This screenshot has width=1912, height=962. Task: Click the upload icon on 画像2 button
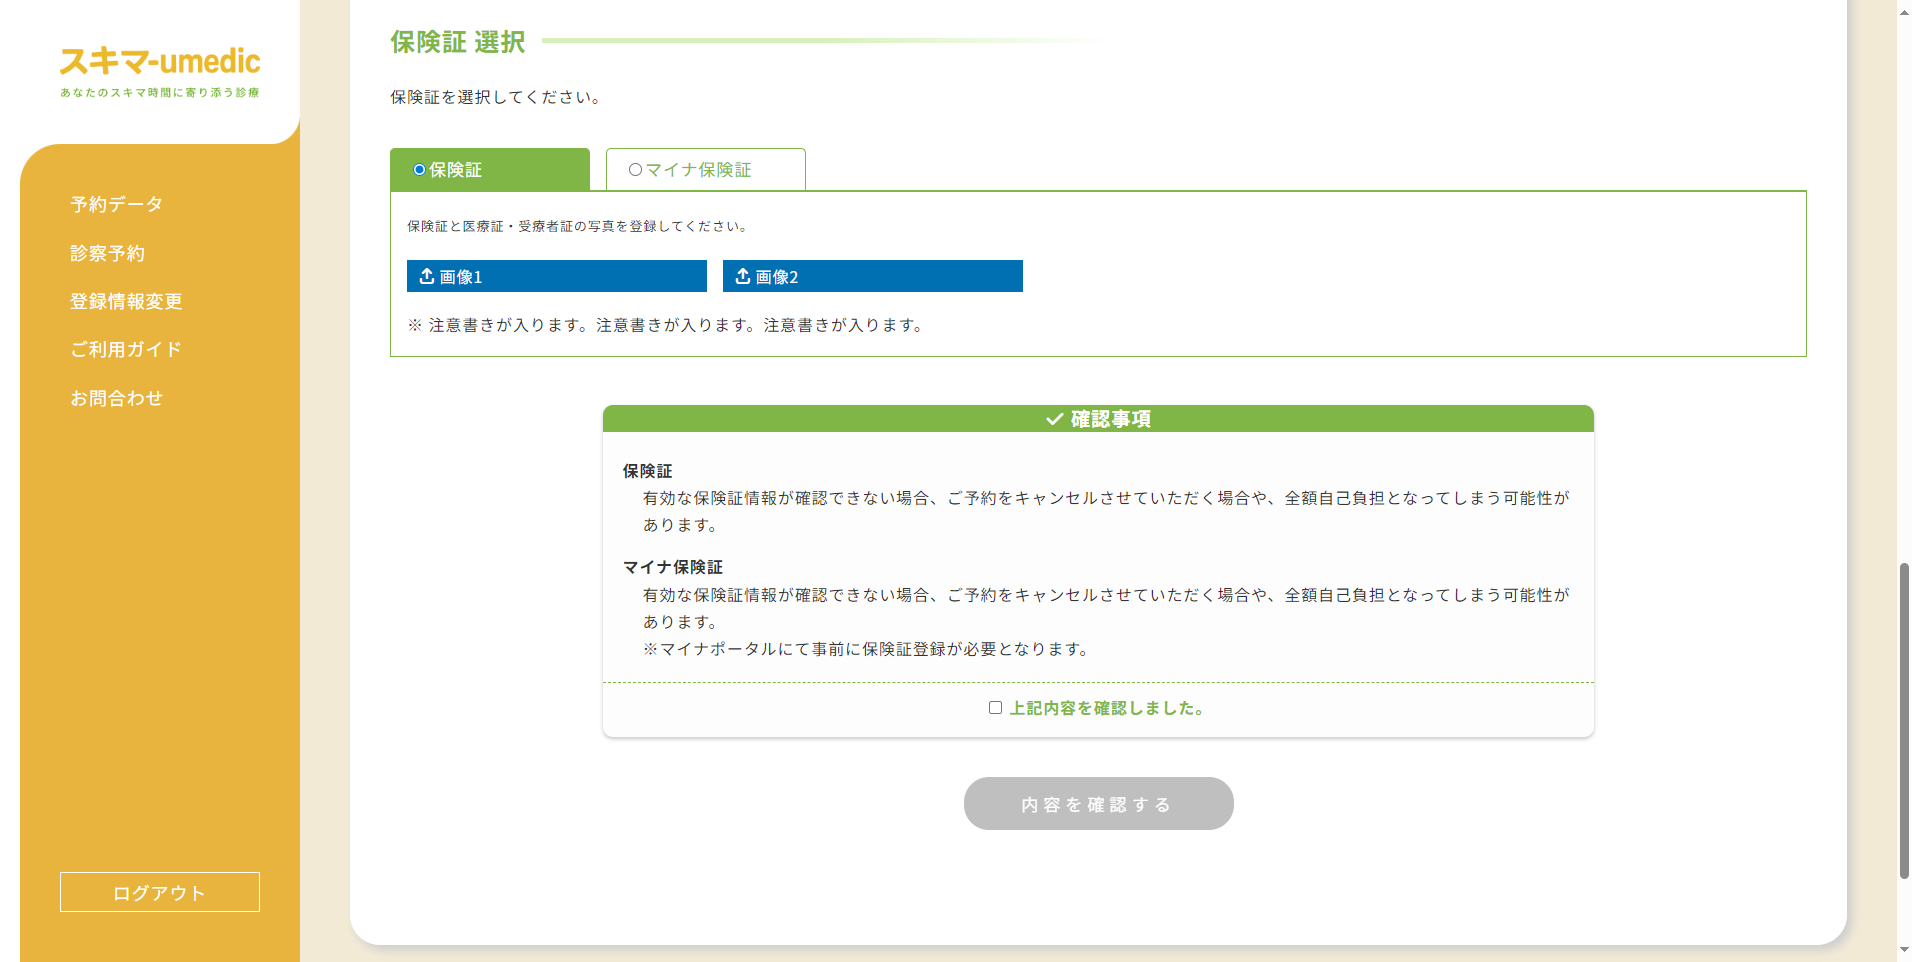742,276
